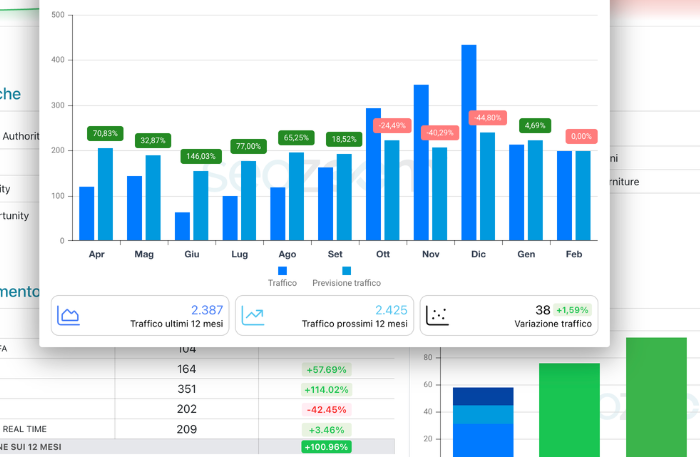The height and width of the screenshot is (457, 700).
Task: Click the +100.96% badge in the summary row
Action: tap(326, 447)
